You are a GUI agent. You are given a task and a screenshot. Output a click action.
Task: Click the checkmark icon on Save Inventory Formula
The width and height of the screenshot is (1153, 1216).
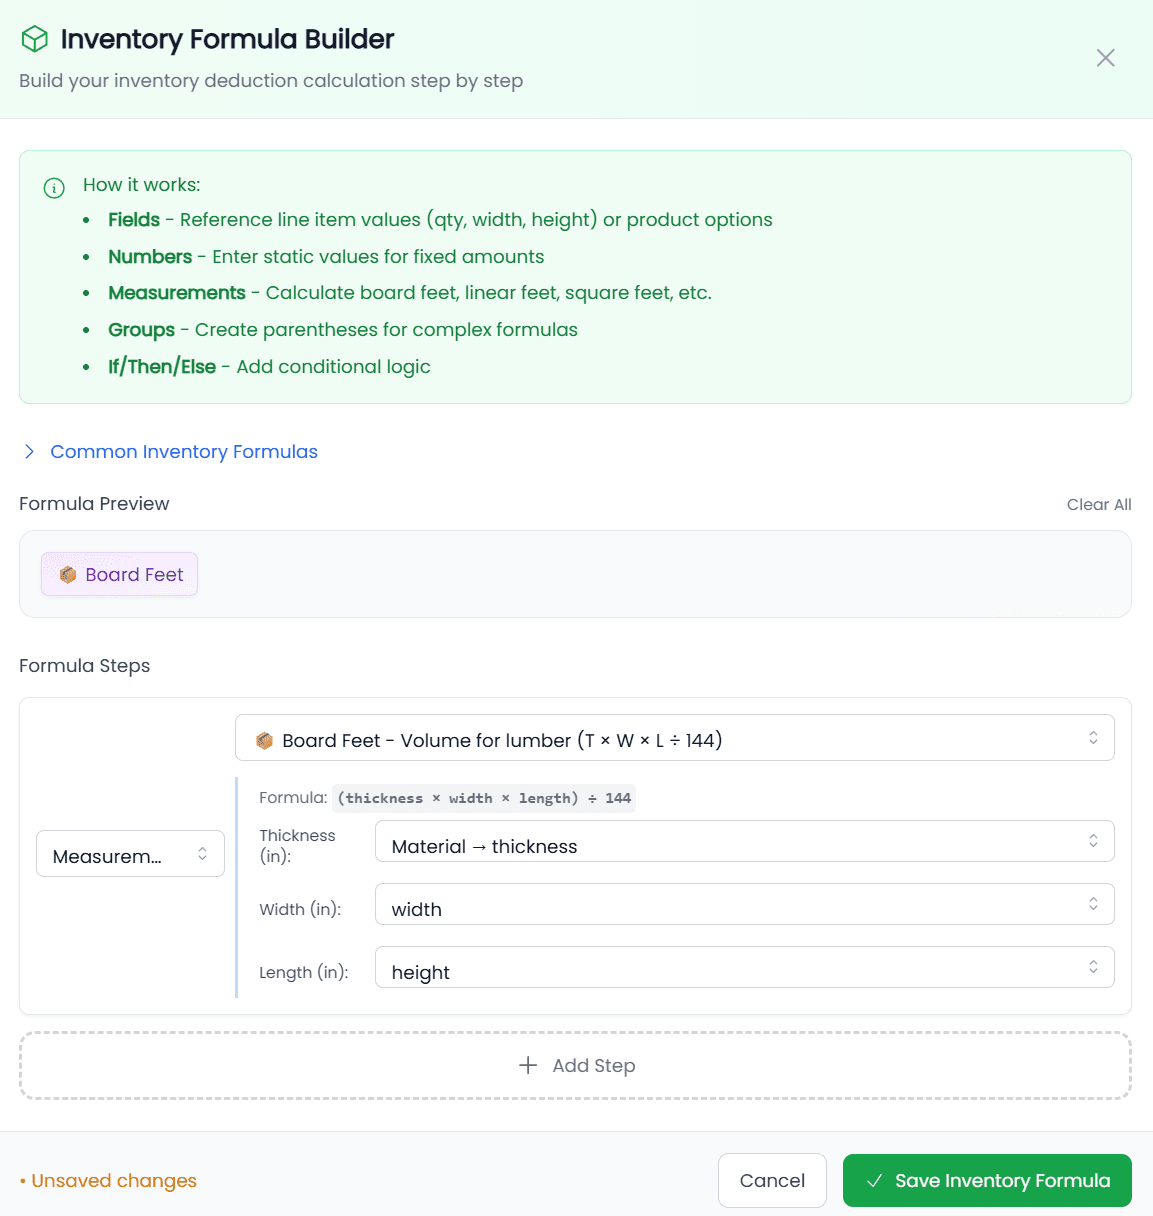[875, 1180]
